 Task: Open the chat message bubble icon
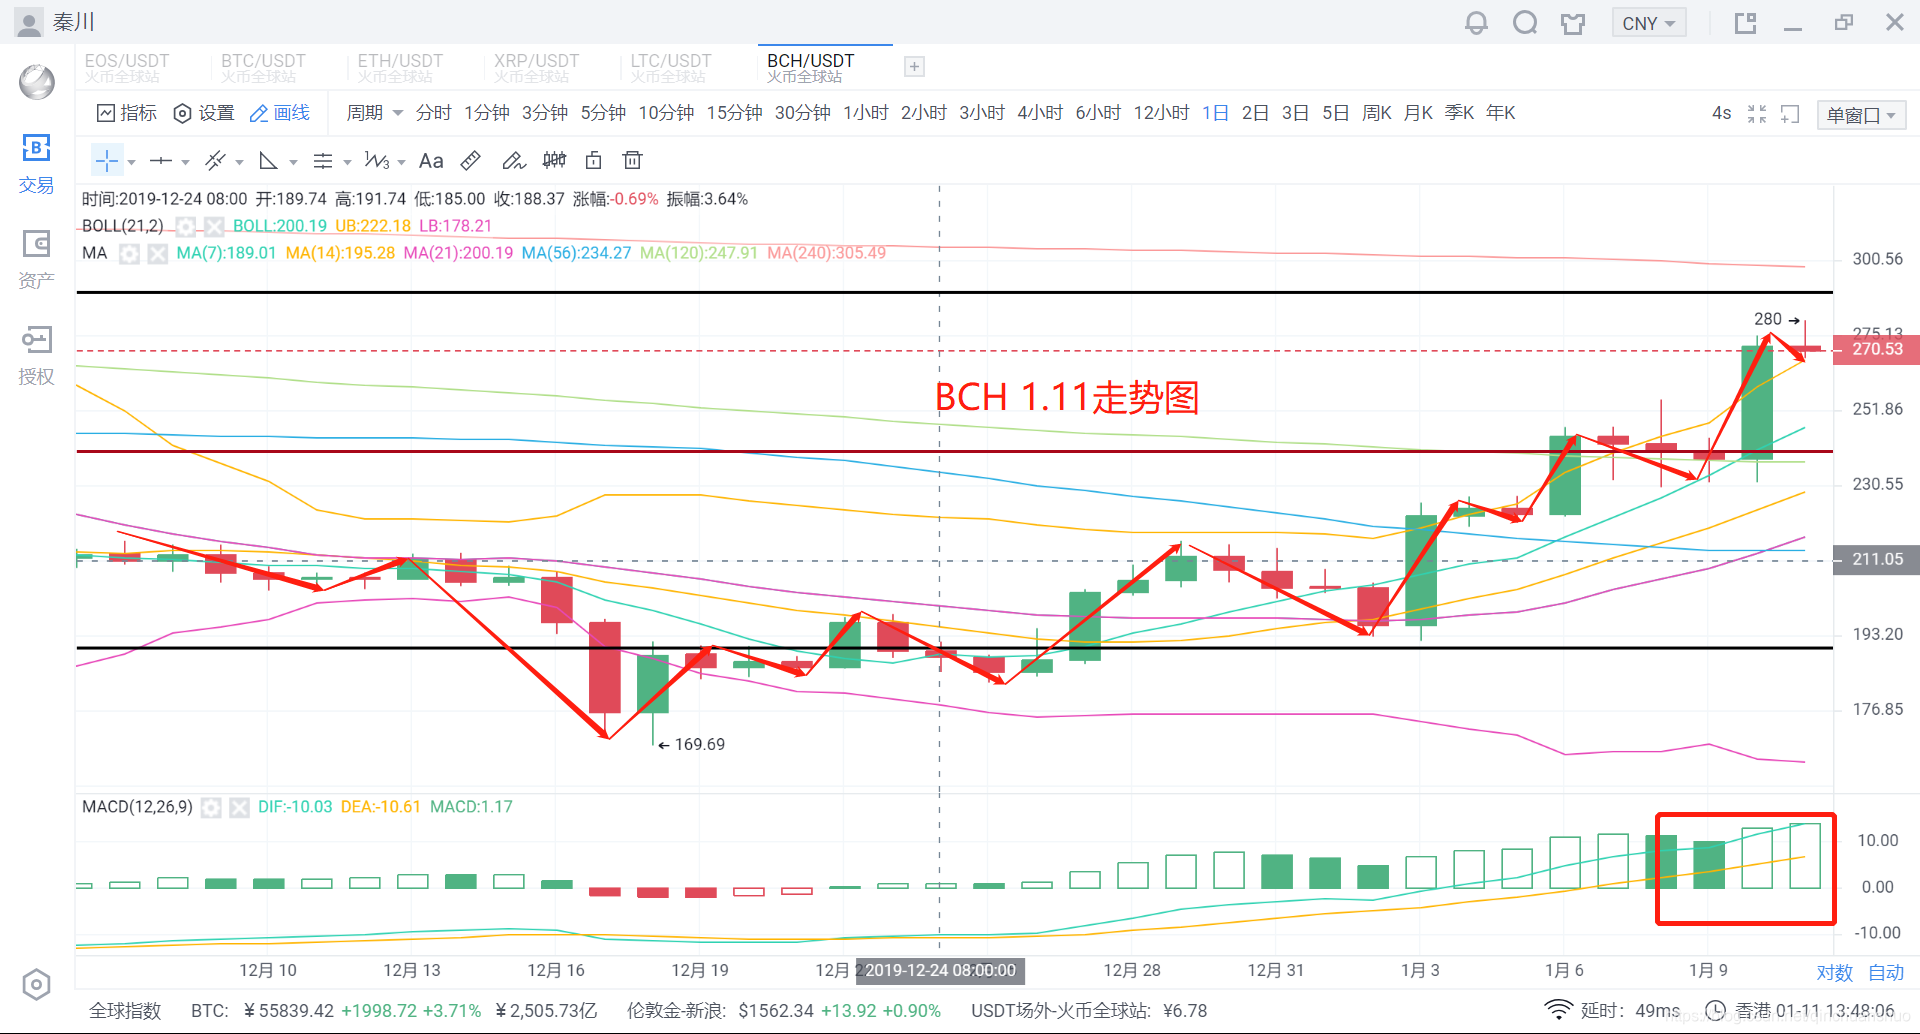(x=1525, y=23)
